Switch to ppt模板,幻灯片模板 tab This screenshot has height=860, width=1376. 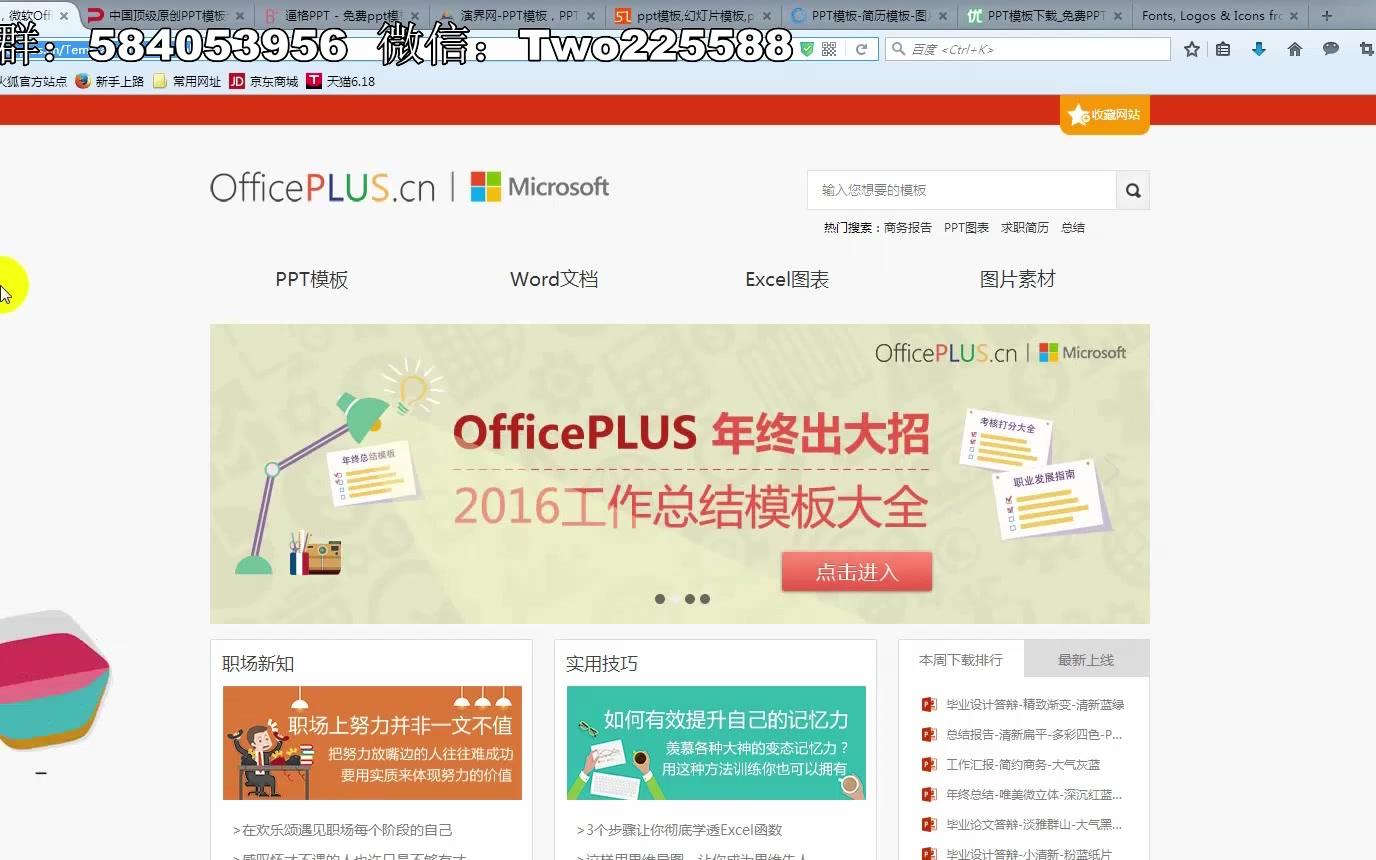pyautogui.click(x=694, y=15)
